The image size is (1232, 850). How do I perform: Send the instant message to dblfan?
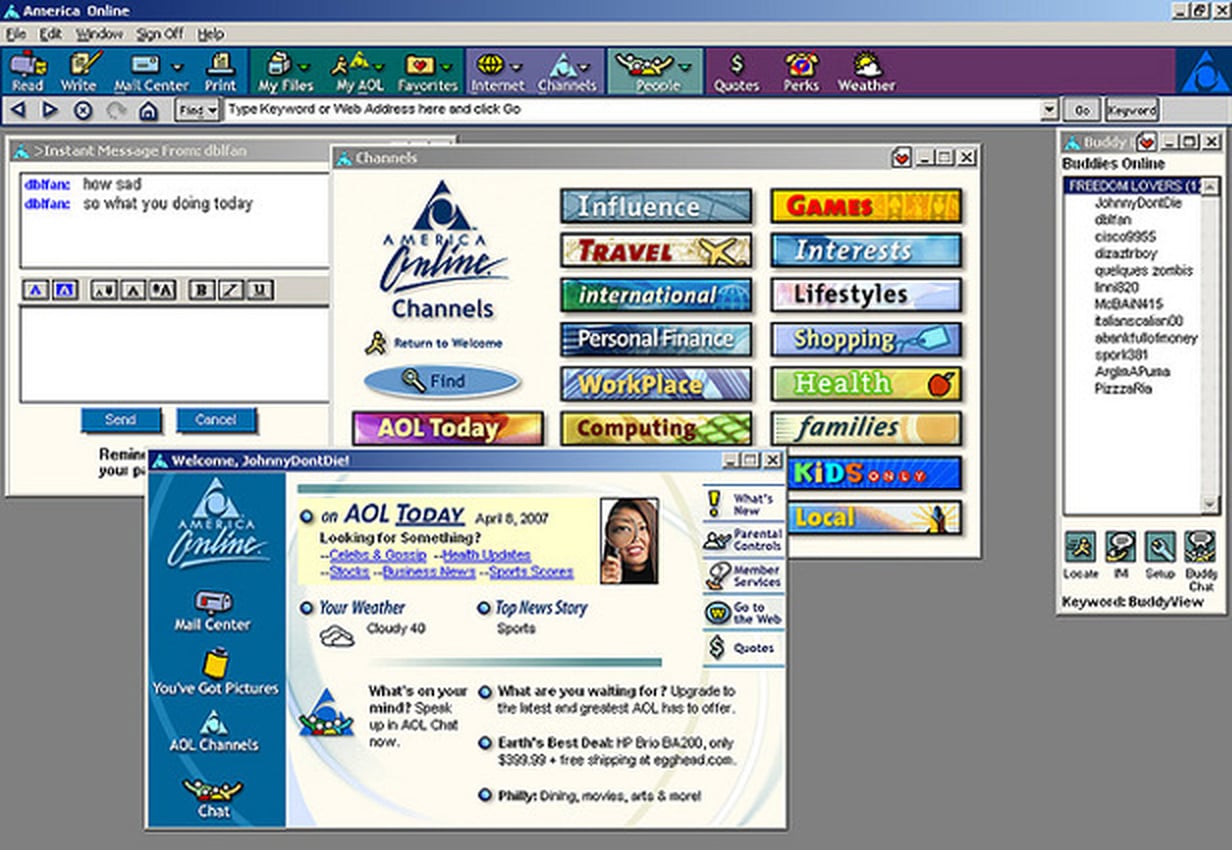[x=121, y=419]
